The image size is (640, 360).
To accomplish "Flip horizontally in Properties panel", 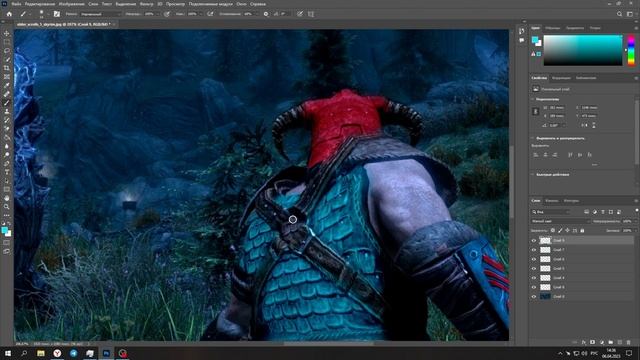I will [x=586, y=125].
